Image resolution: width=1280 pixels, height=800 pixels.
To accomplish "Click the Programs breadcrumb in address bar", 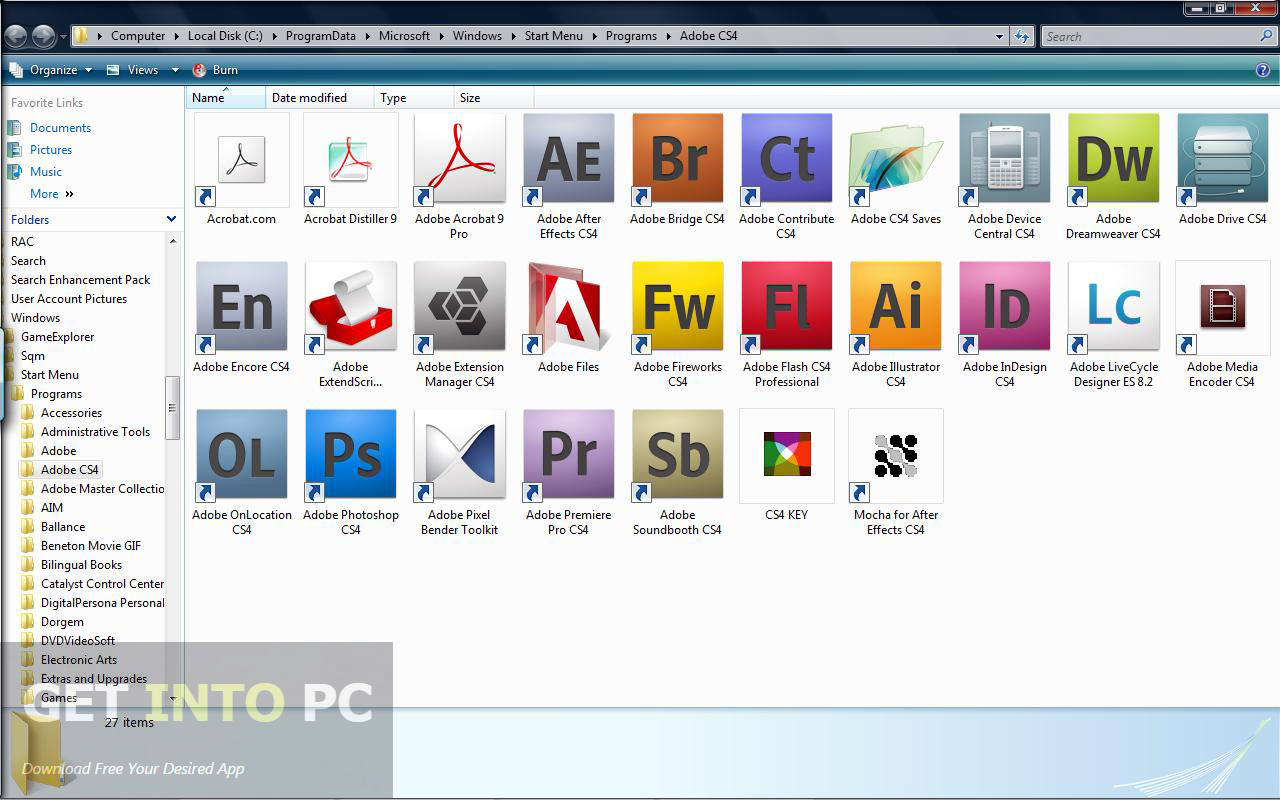I will click(631, 36).
